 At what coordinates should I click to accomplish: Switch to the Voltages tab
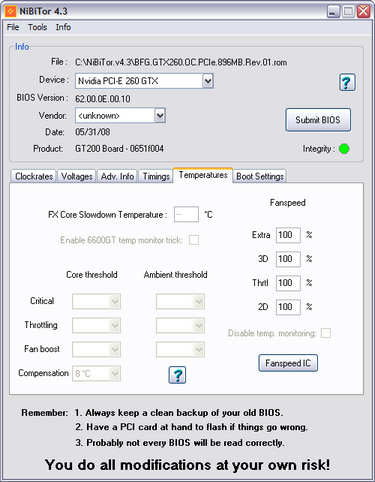[x=77, y=176]
